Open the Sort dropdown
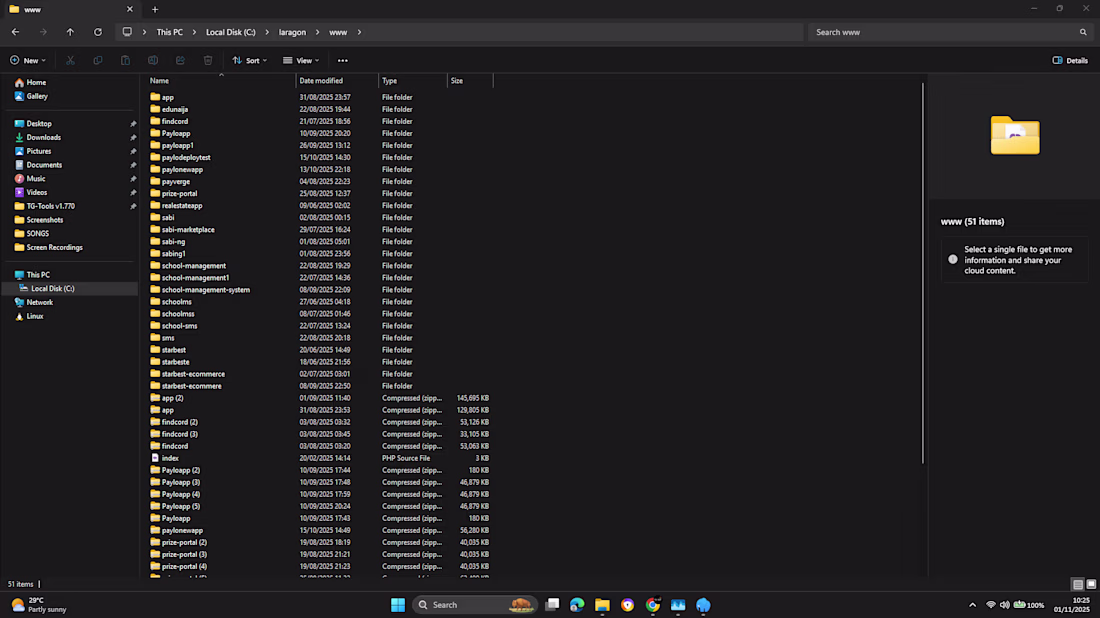The image size is (1100, 618). [250, 60]
